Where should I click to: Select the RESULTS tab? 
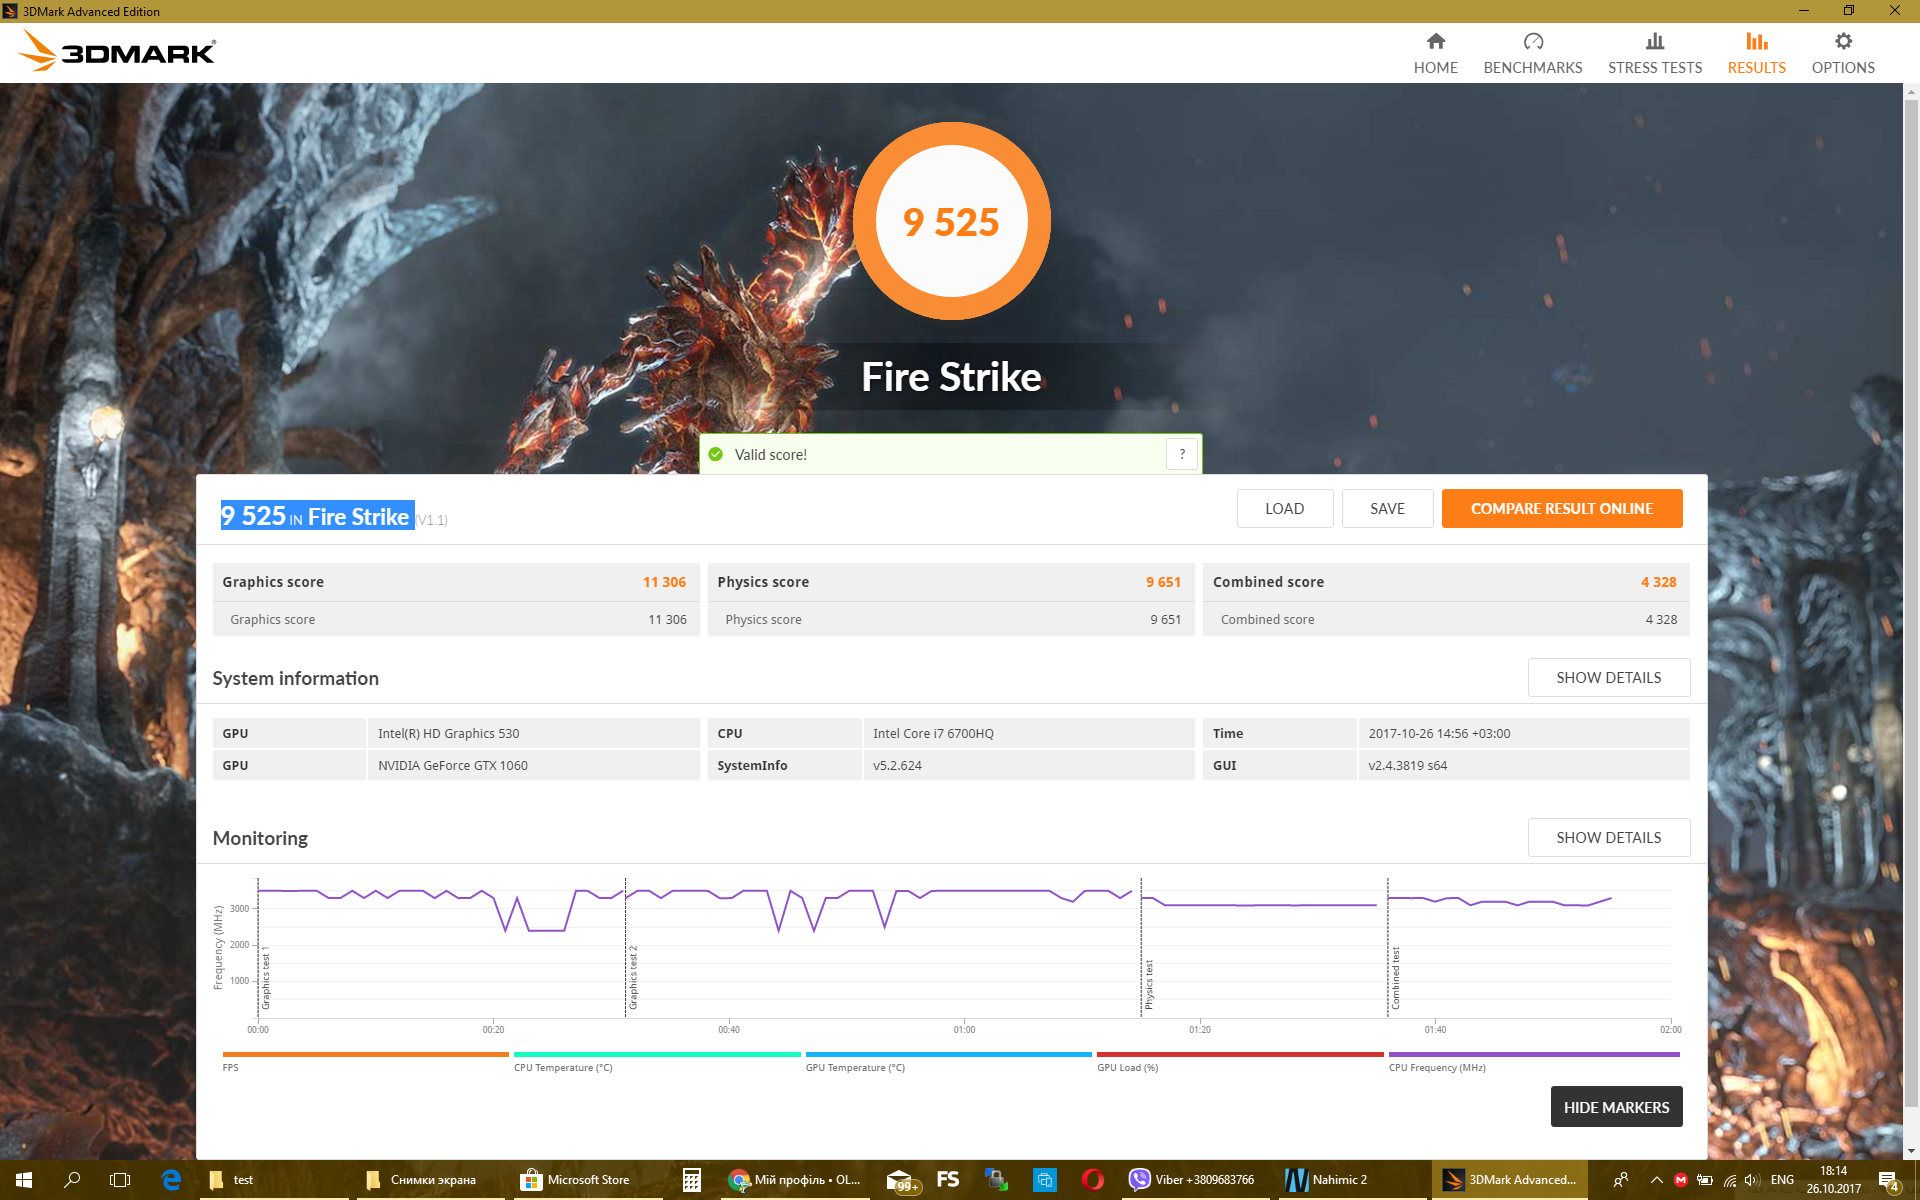pyautogui.click(x=1756, y=53)
